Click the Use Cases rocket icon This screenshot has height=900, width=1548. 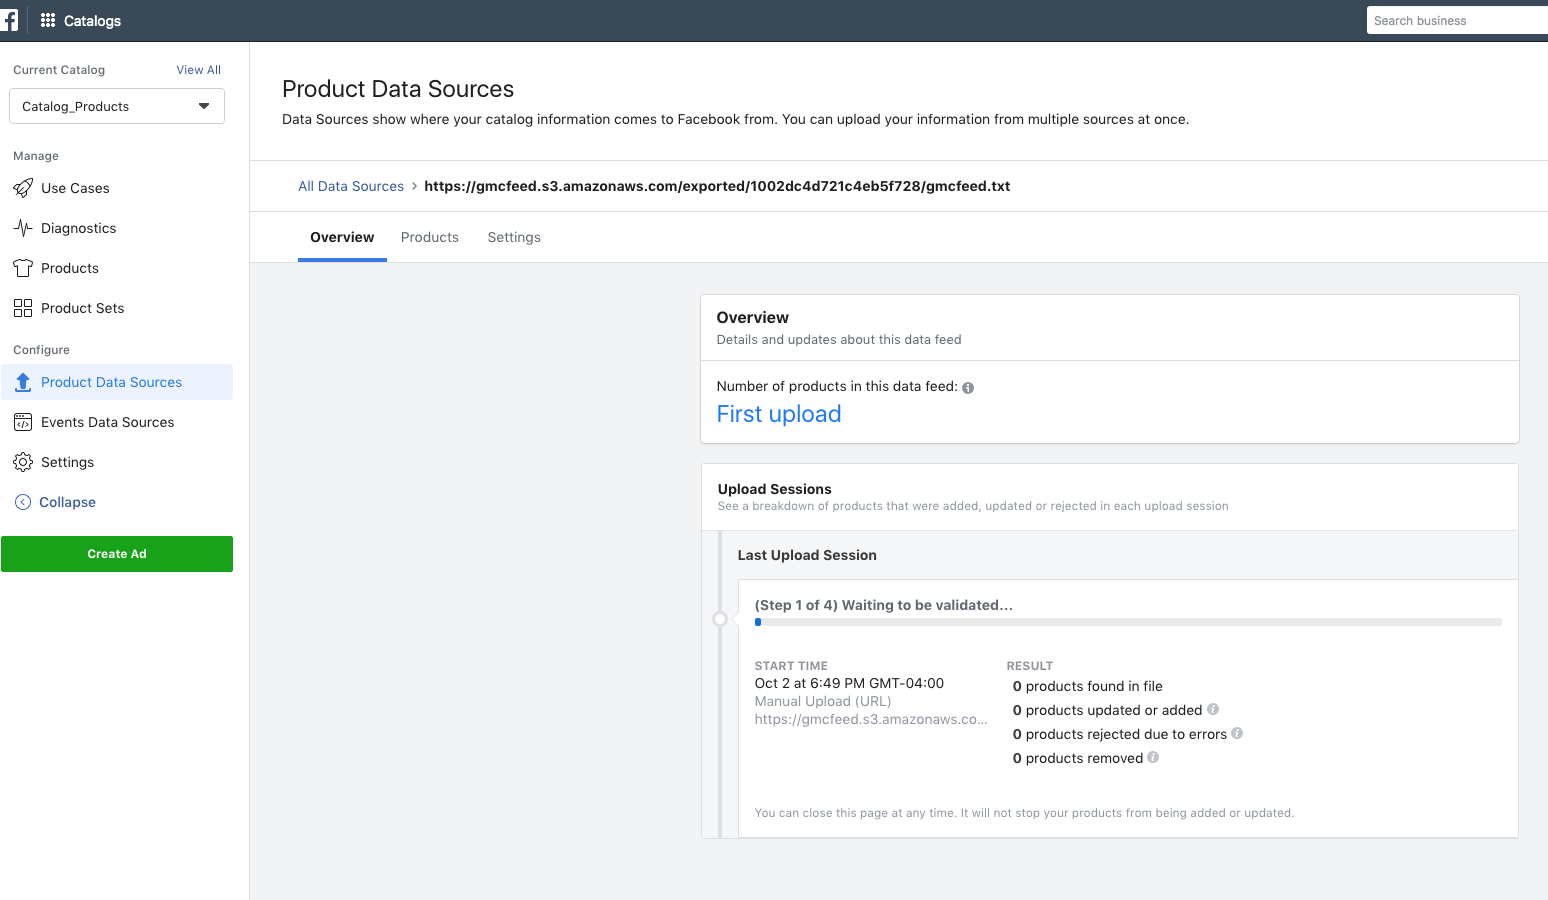(x=23, y=188)
